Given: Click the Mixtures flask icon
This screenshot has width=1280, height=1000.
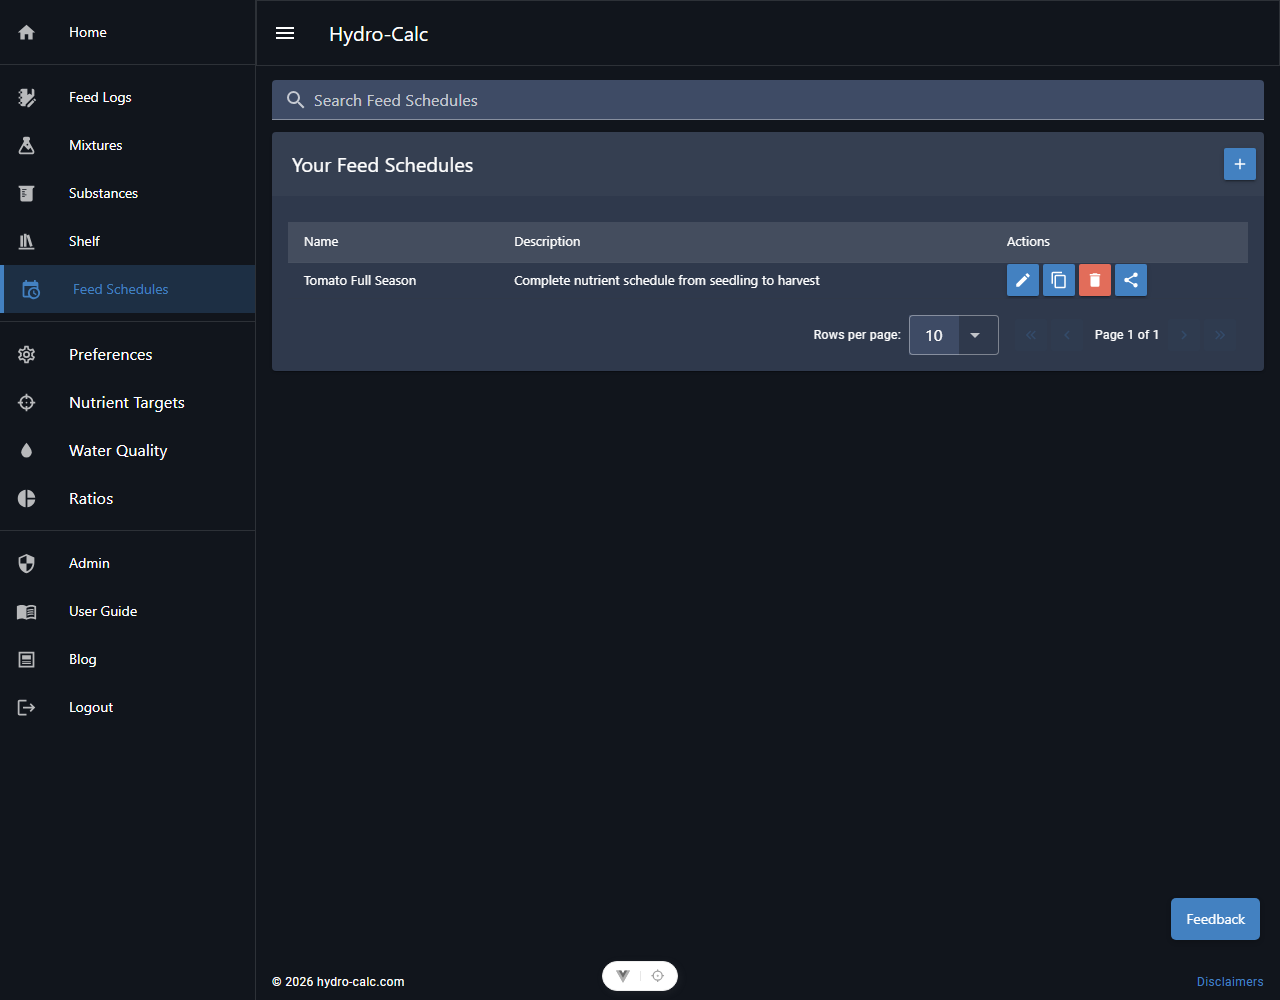Looking at the screenshot, I should point(27,145).
